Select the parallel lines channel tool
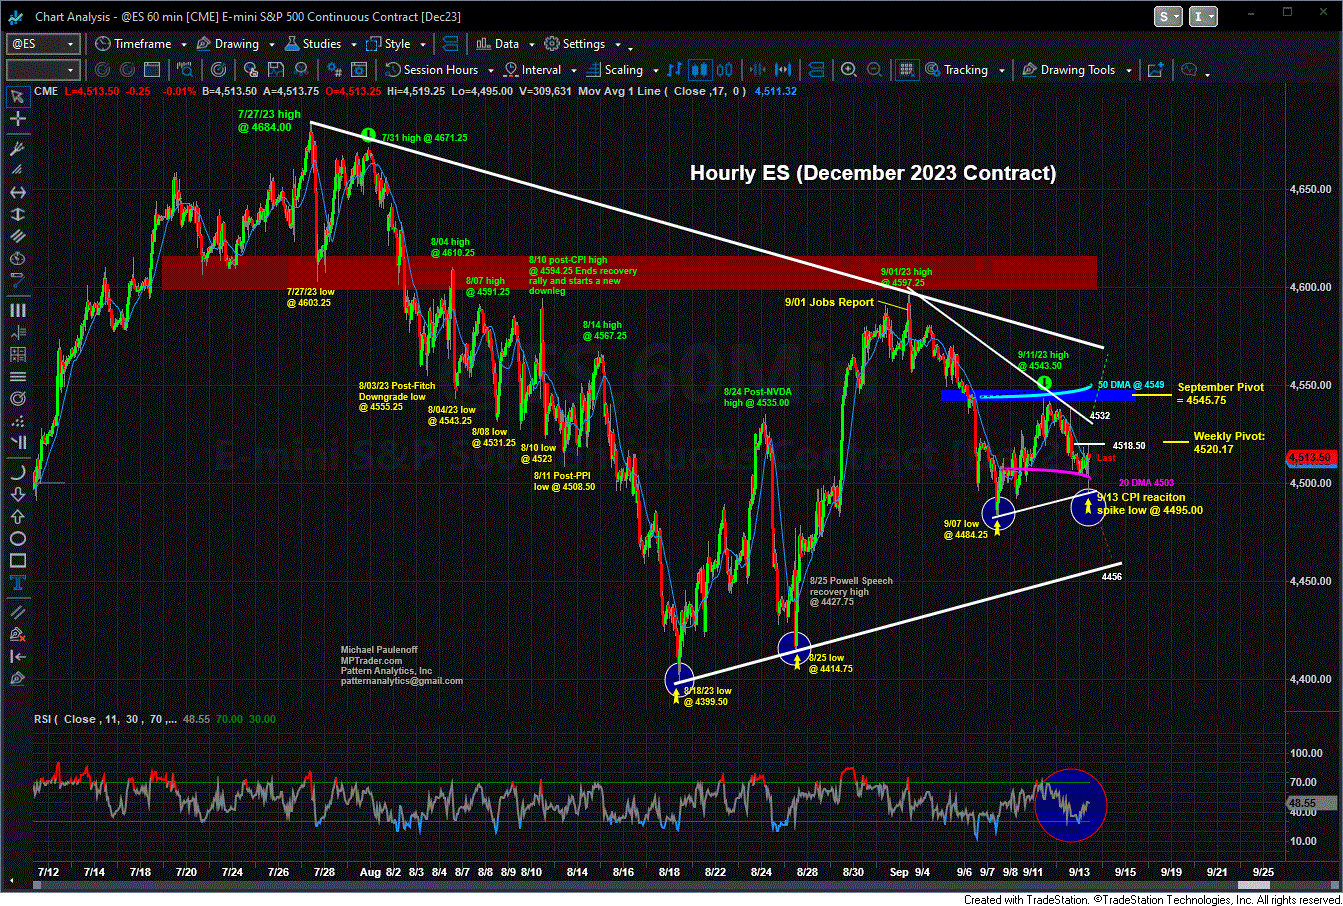The width and height of the screenshot is (1343, 906). click(18, 237)
